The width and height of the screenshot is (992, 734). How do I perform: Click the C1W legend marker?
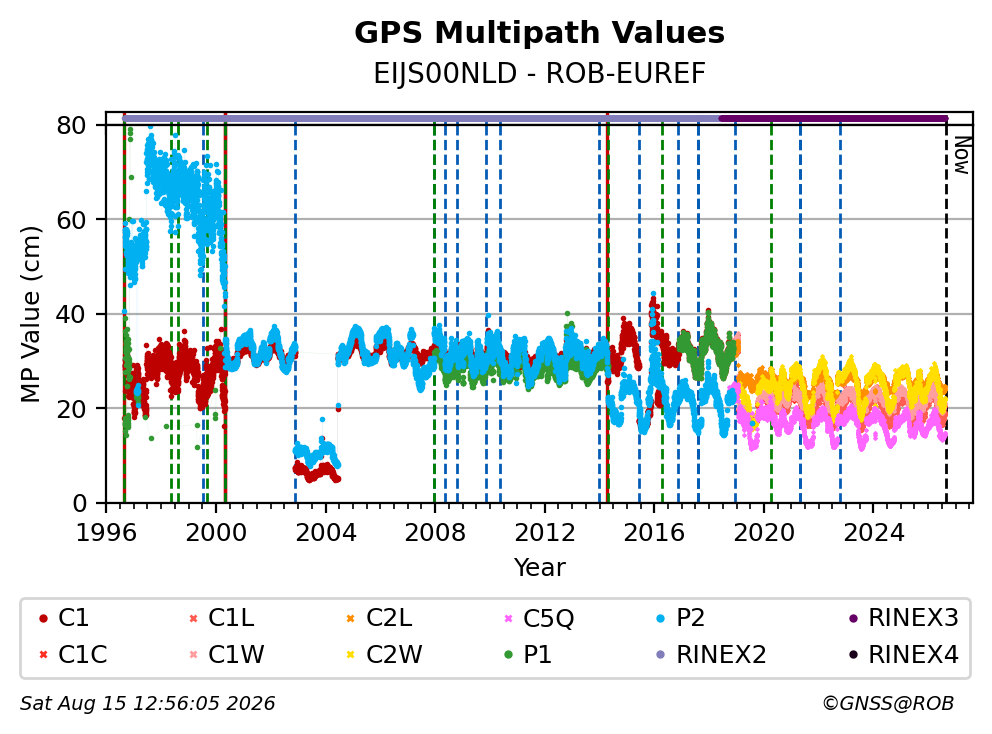tap(194, 654)
